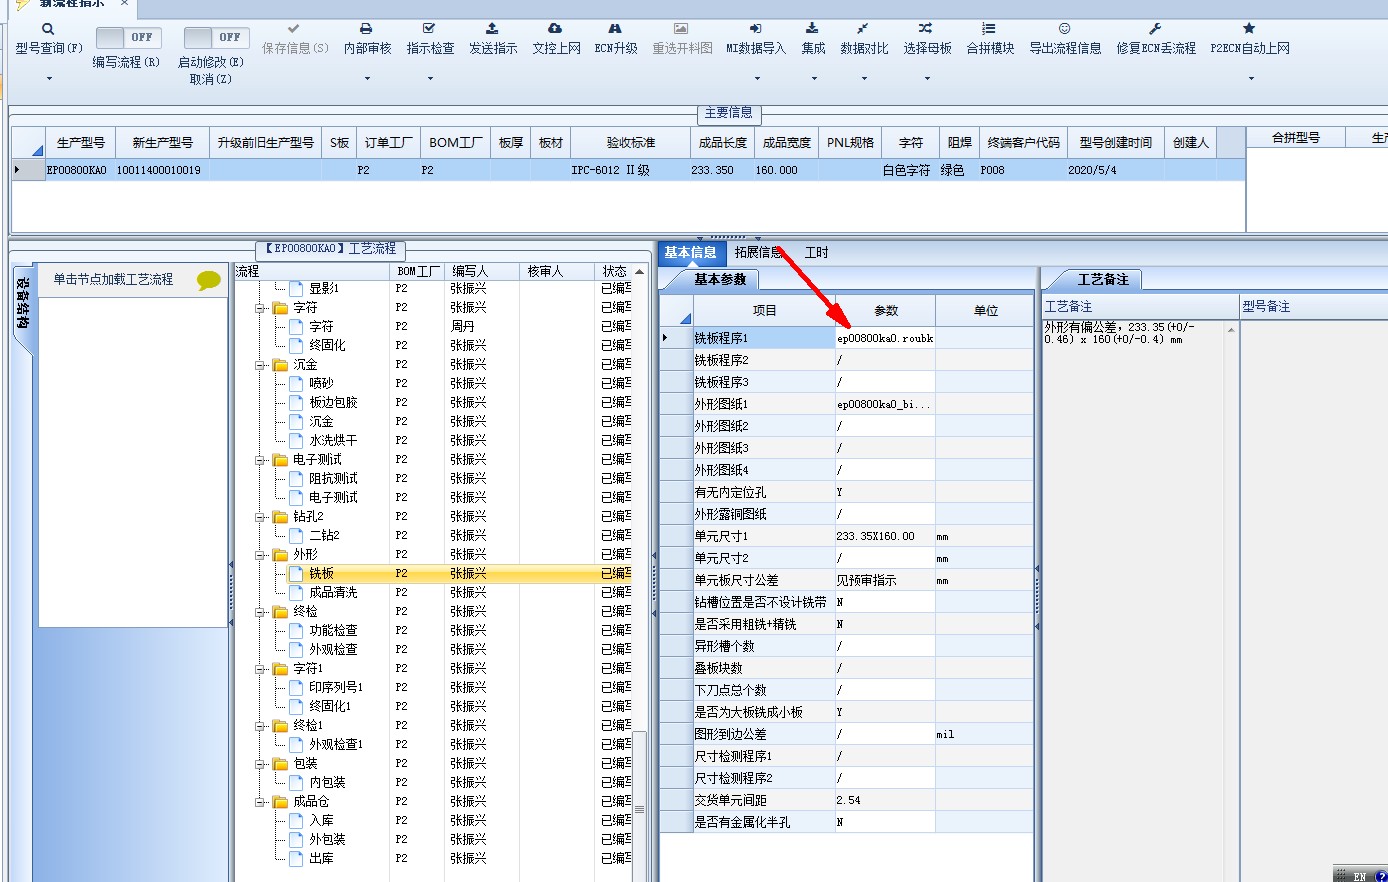
Task: Click the 入库 document icon
Action: tap(296, 821)
